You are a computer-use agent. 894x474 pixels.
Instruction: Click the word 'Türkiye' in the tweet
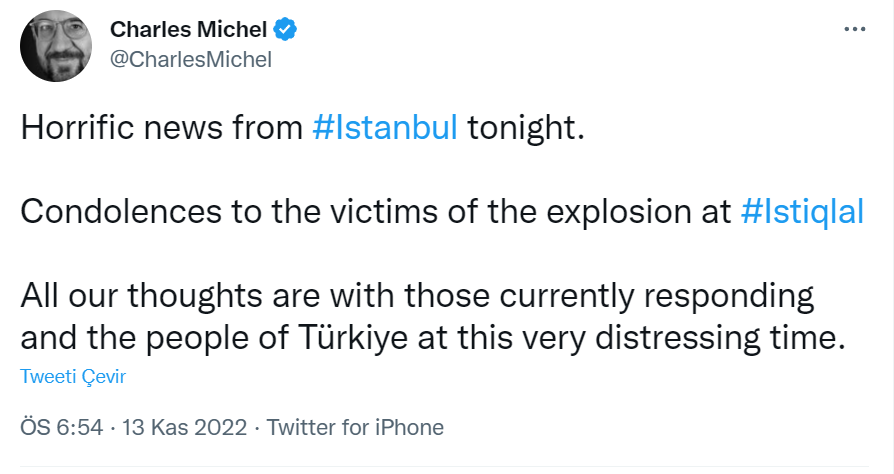click(353, 338)
